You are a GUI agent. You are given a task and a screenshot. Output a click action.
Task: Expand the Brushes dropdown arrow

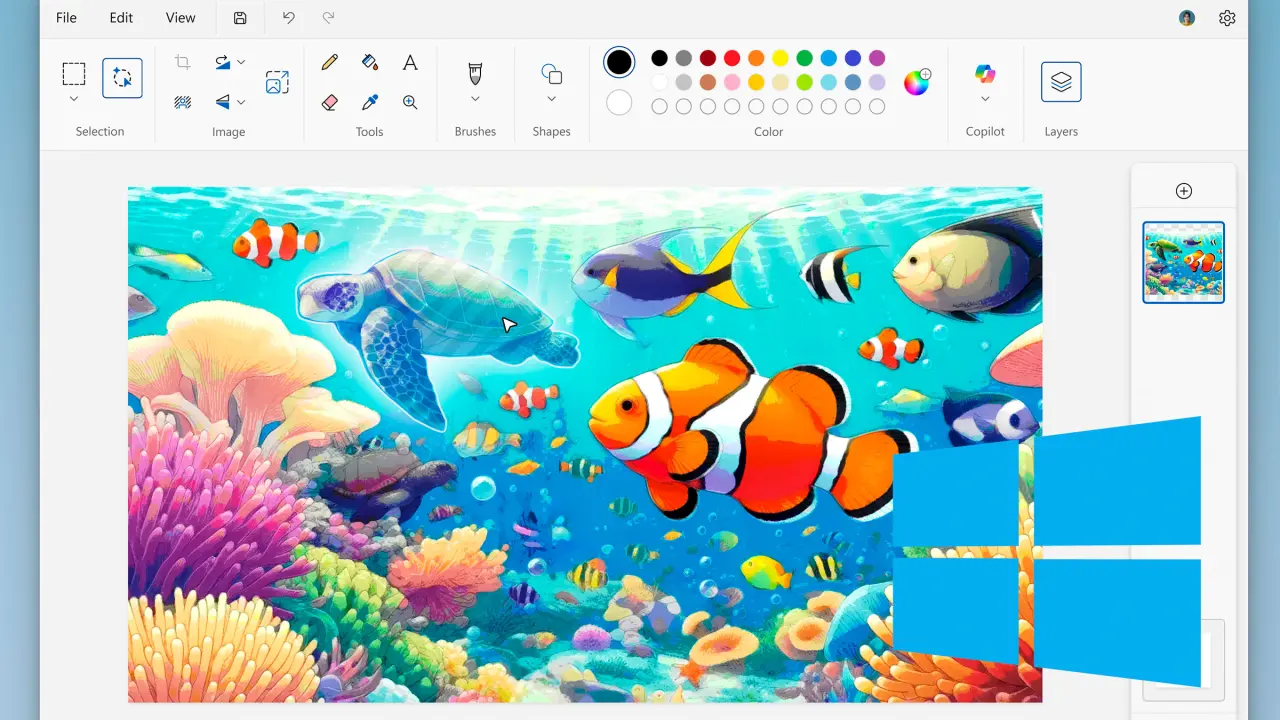[x=475, y=99]
